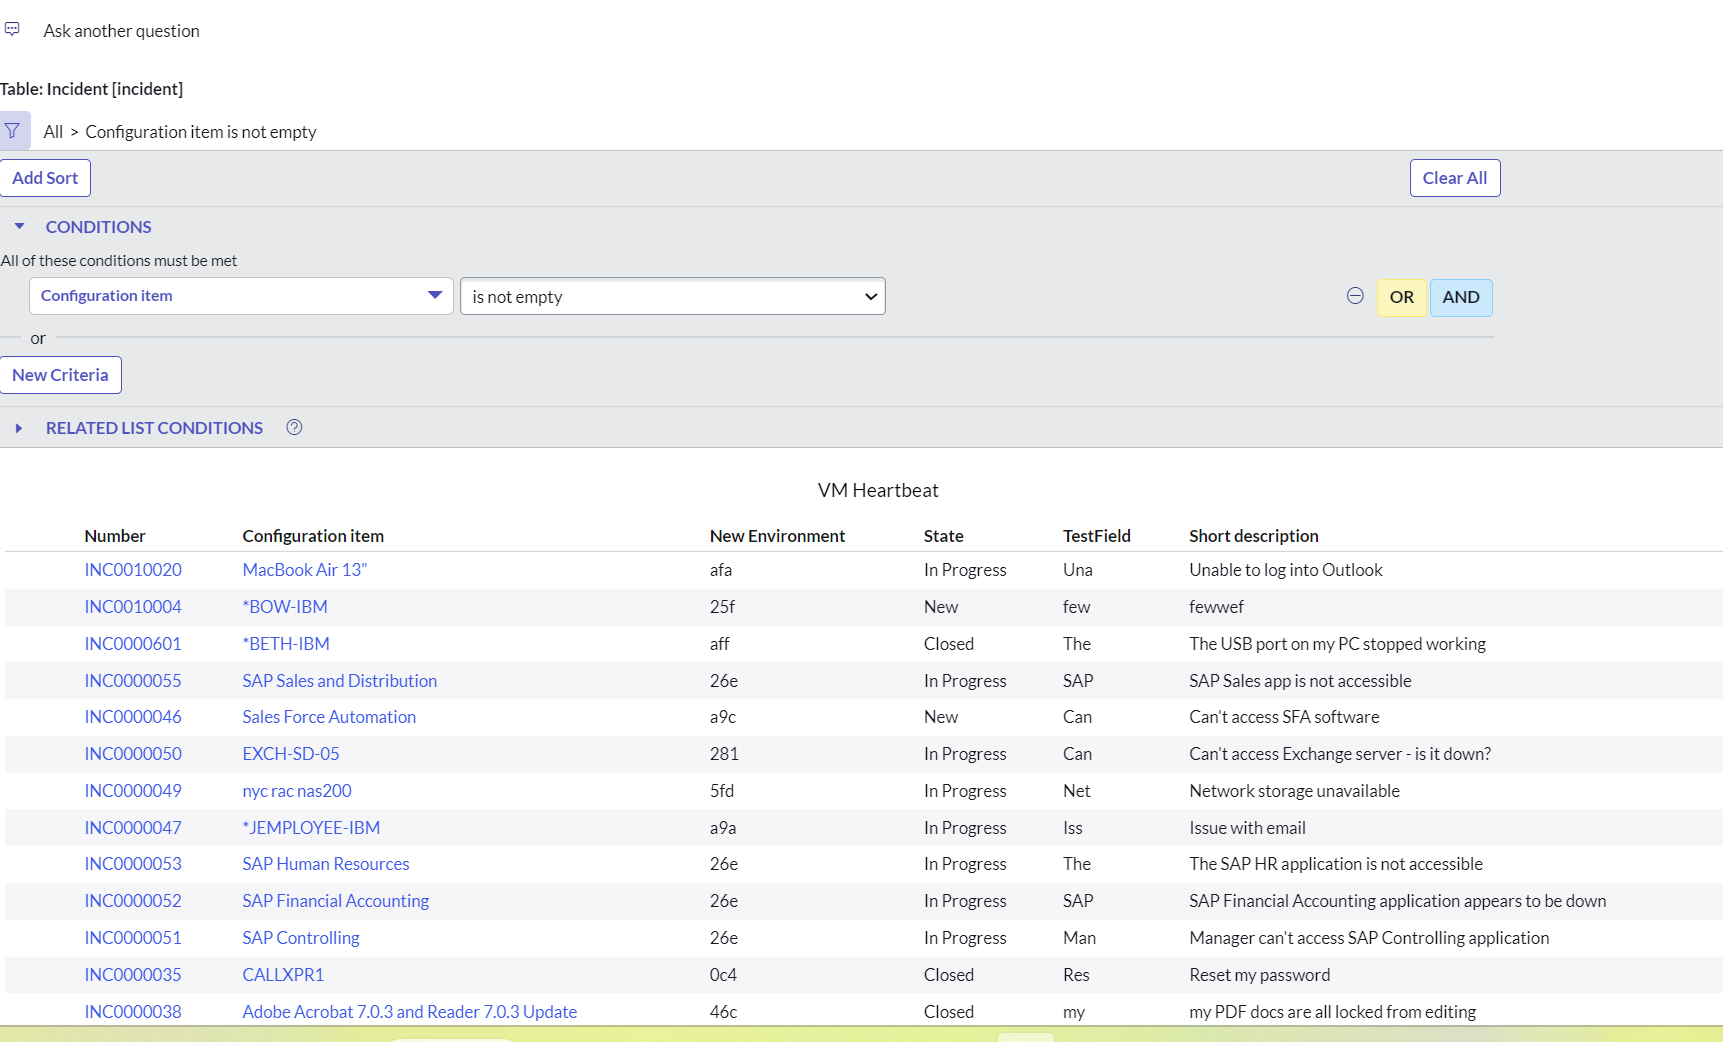Click the Clear All button
Viewport: 1723px width, 1042px height.
tap(1454, 177)
